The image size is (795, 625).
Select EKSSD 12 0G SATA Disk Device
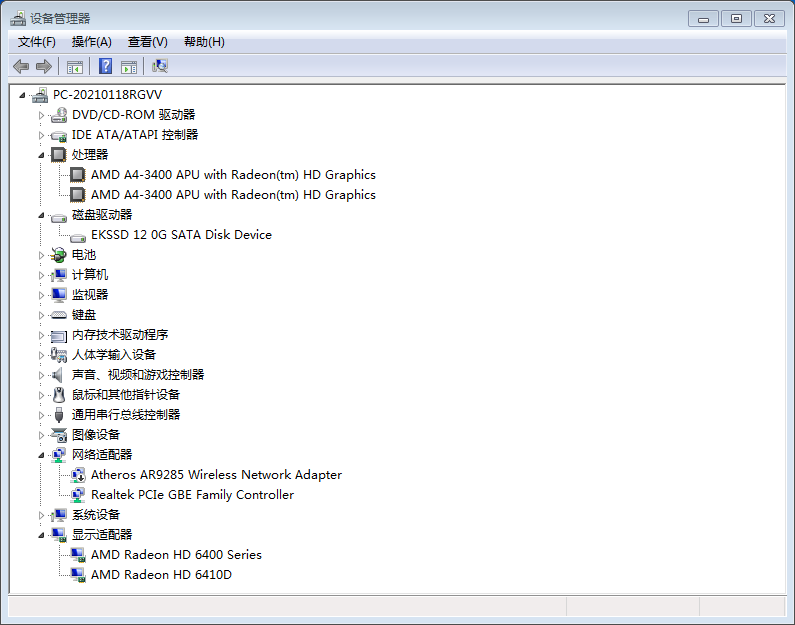coord(182,235)
